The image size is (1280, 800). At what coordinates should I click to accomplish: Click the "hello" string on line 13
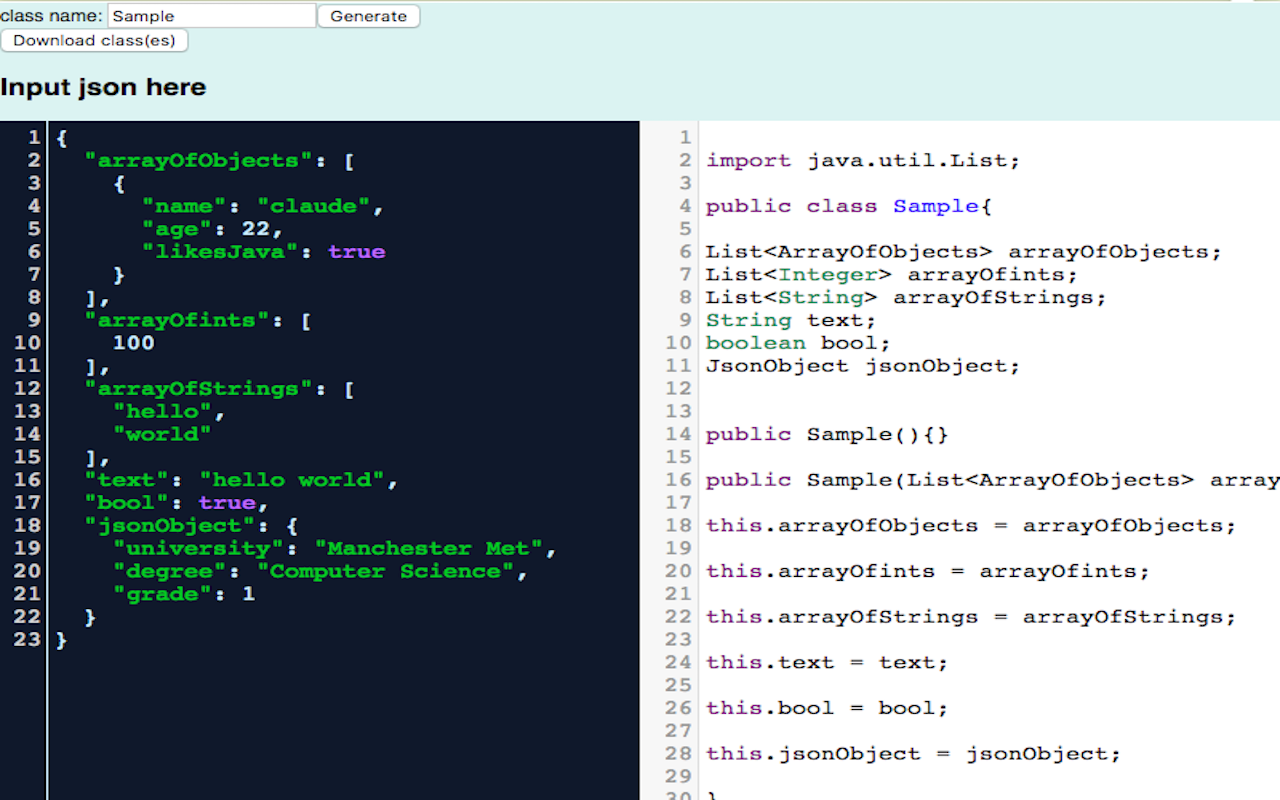[163, 411]
